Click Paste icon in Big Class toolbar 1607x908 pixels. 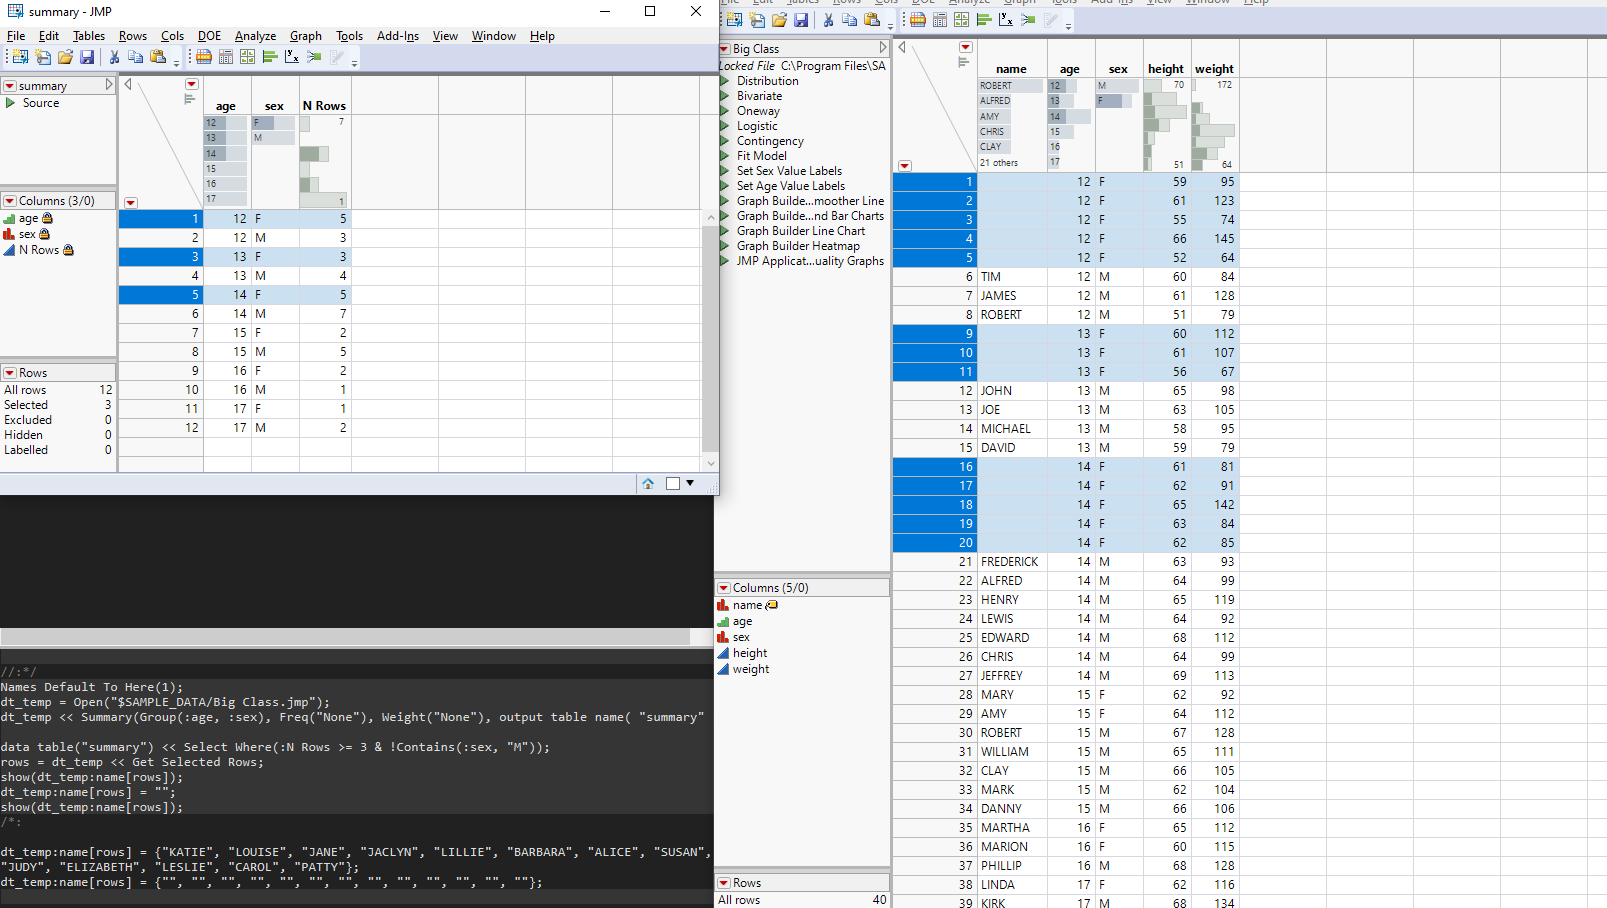click(x=872, y=20)
